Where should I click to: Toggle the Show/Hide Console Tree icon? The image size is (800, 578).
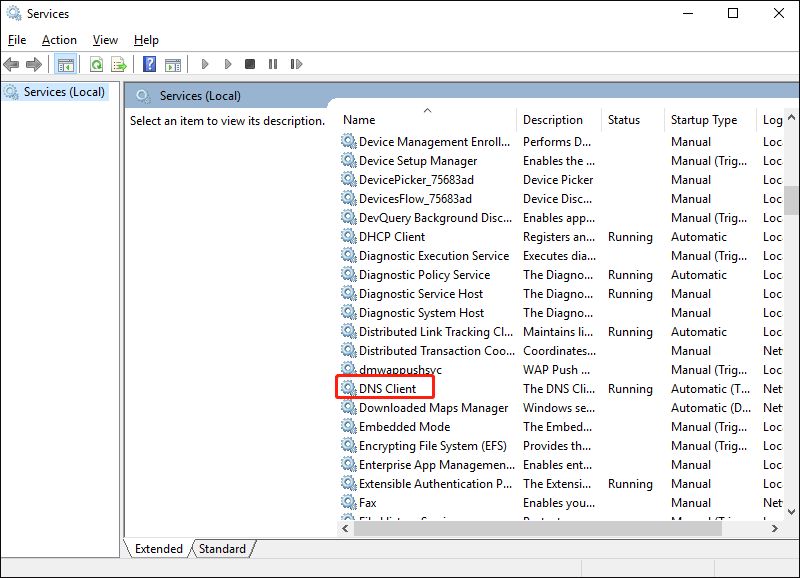coord(66,64)
